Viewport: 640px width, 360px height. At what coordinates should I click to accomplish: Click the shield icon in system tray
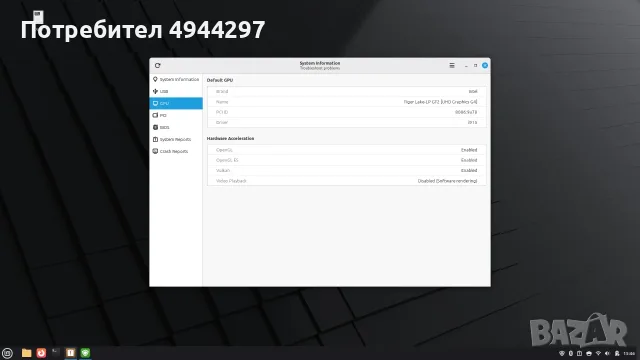[562, 353]
